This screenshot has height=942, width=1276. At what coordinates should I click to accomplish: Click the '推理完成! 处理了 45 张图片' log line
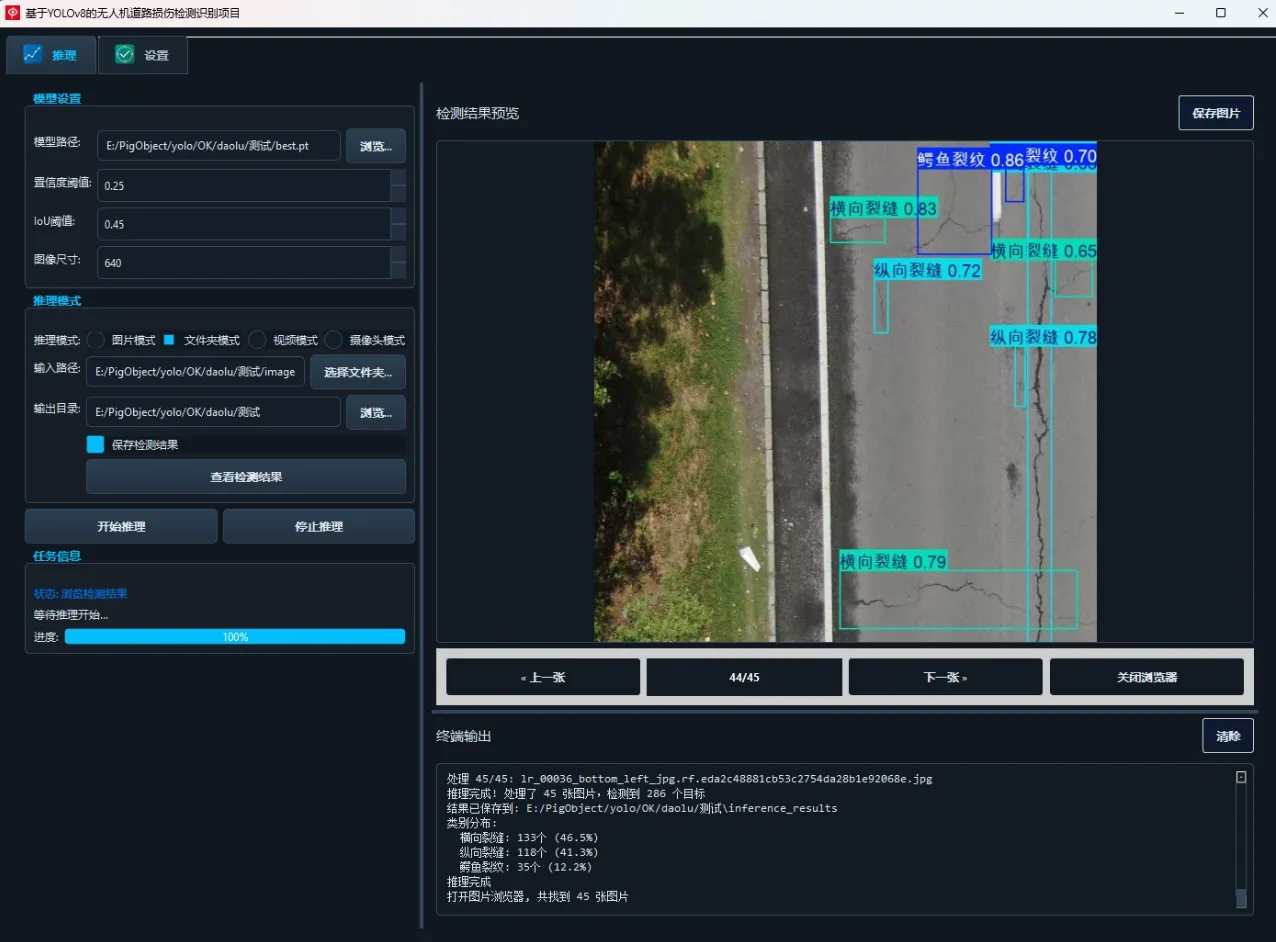(576, 793)
